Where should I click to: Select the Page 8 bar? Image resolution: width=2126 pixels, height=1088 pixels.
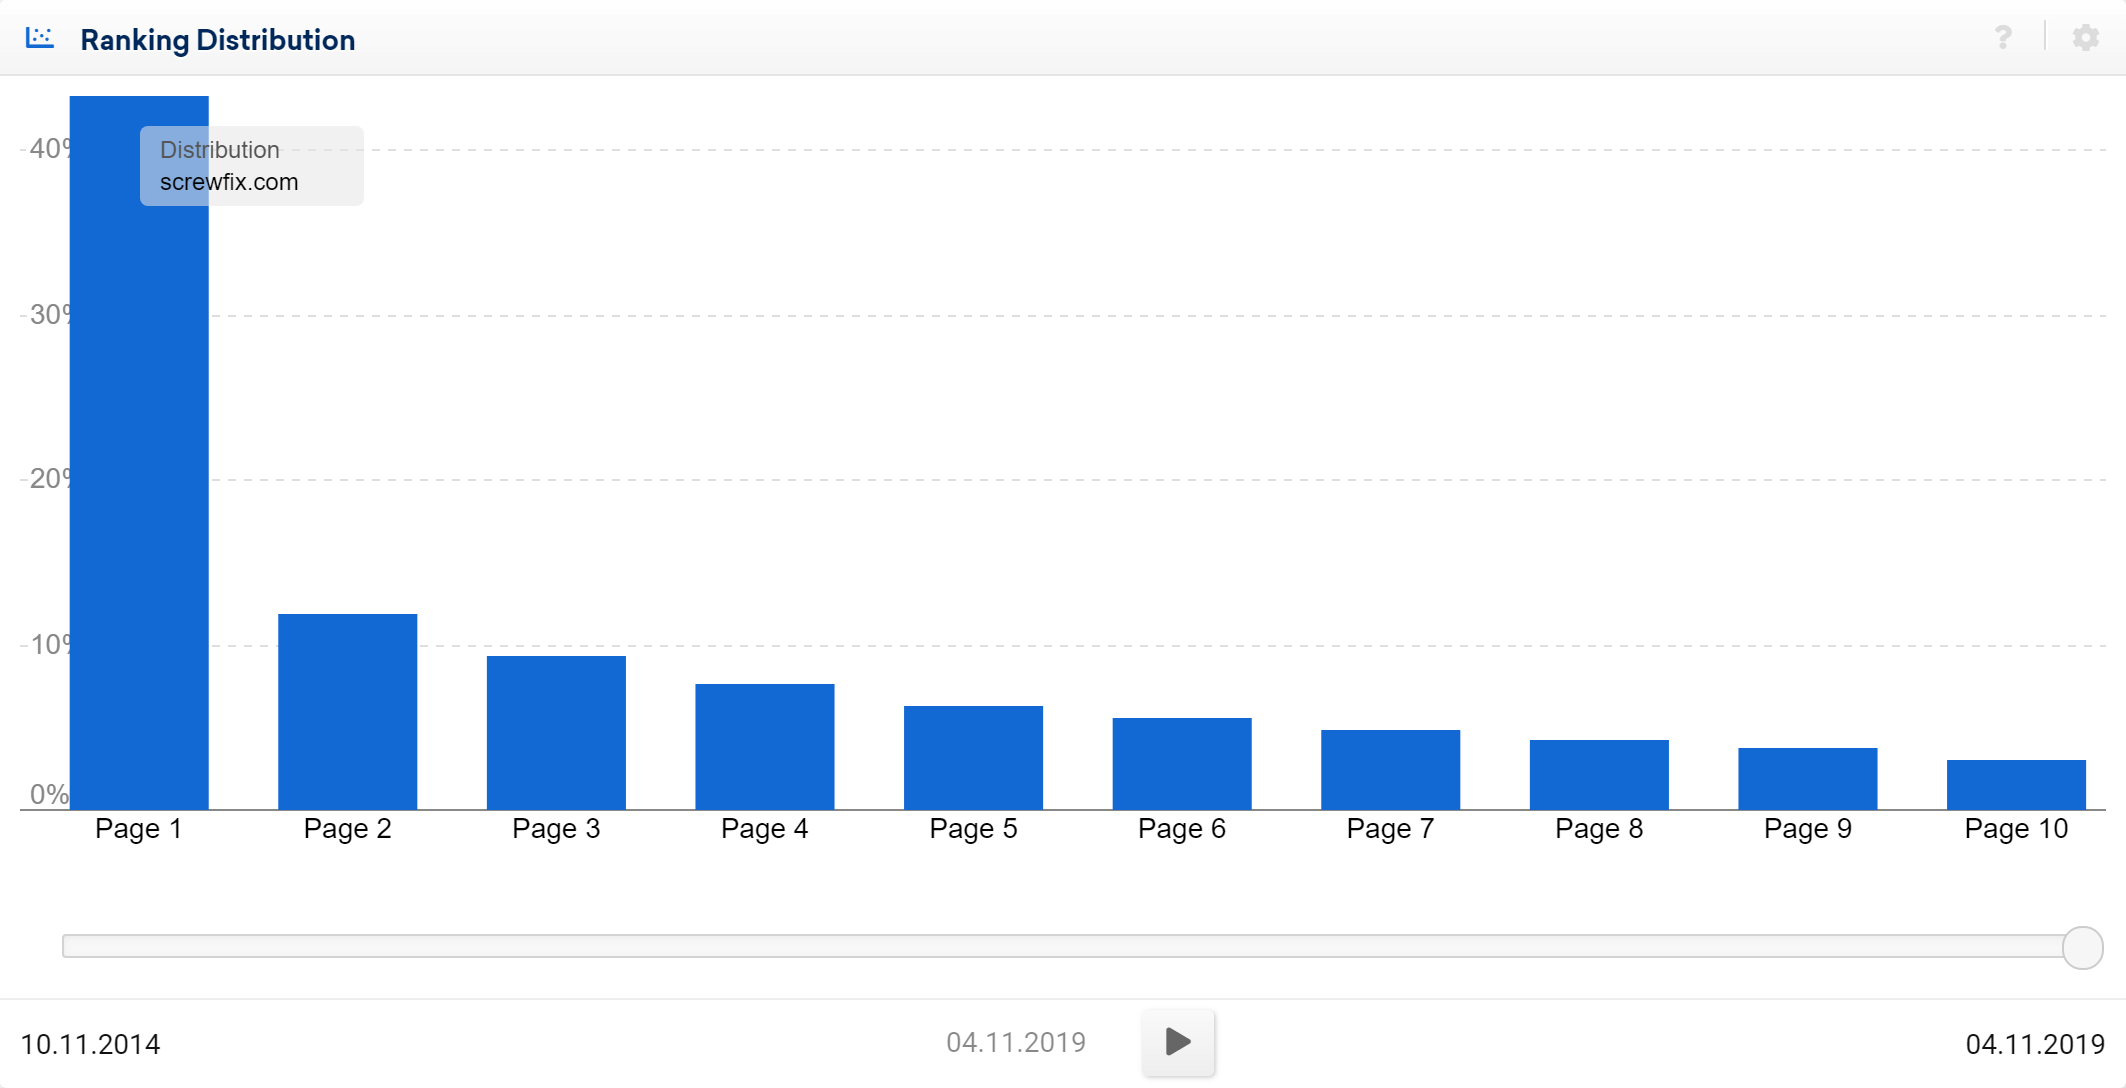[1600, 774]
